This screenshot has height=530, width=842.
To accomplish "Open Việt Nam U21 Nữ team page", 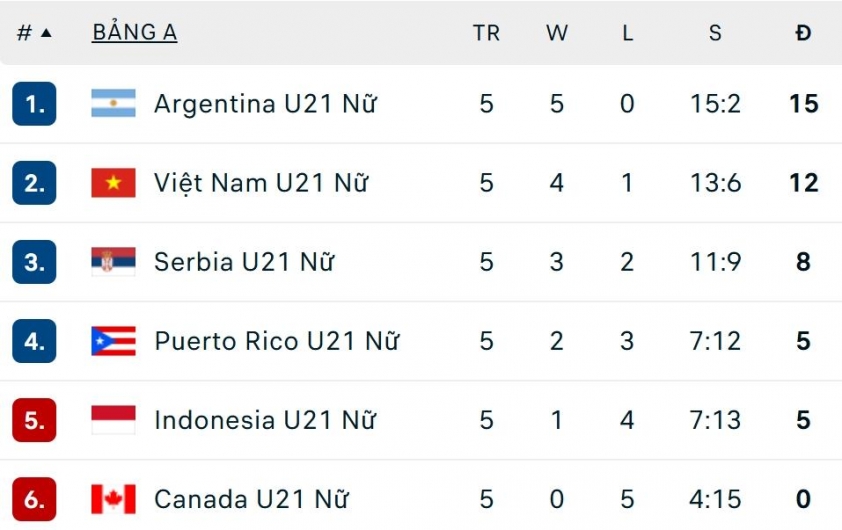I will tap(261, 183).
